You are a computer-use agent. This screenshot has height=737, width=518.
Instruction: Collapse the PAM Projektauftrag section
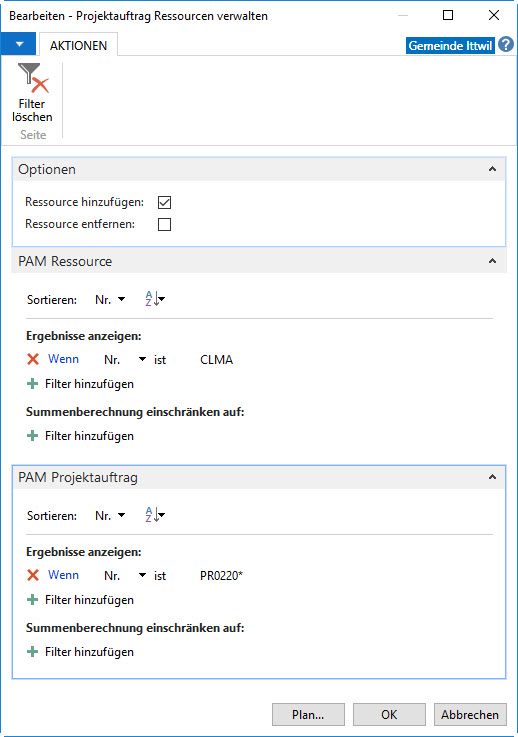click(492, 477)
